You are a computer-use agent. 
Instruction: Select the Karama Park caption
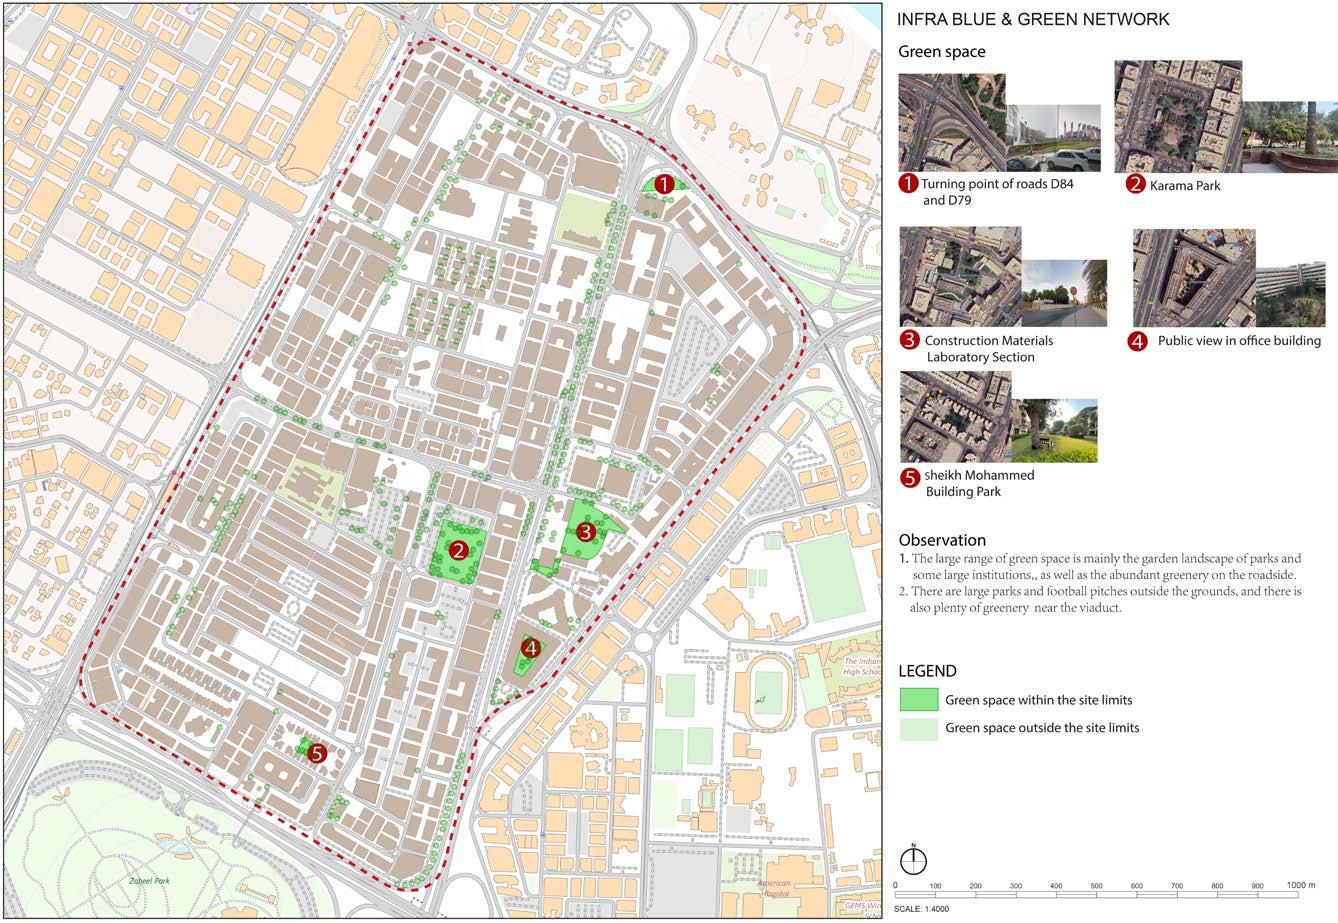(1185, 185)
